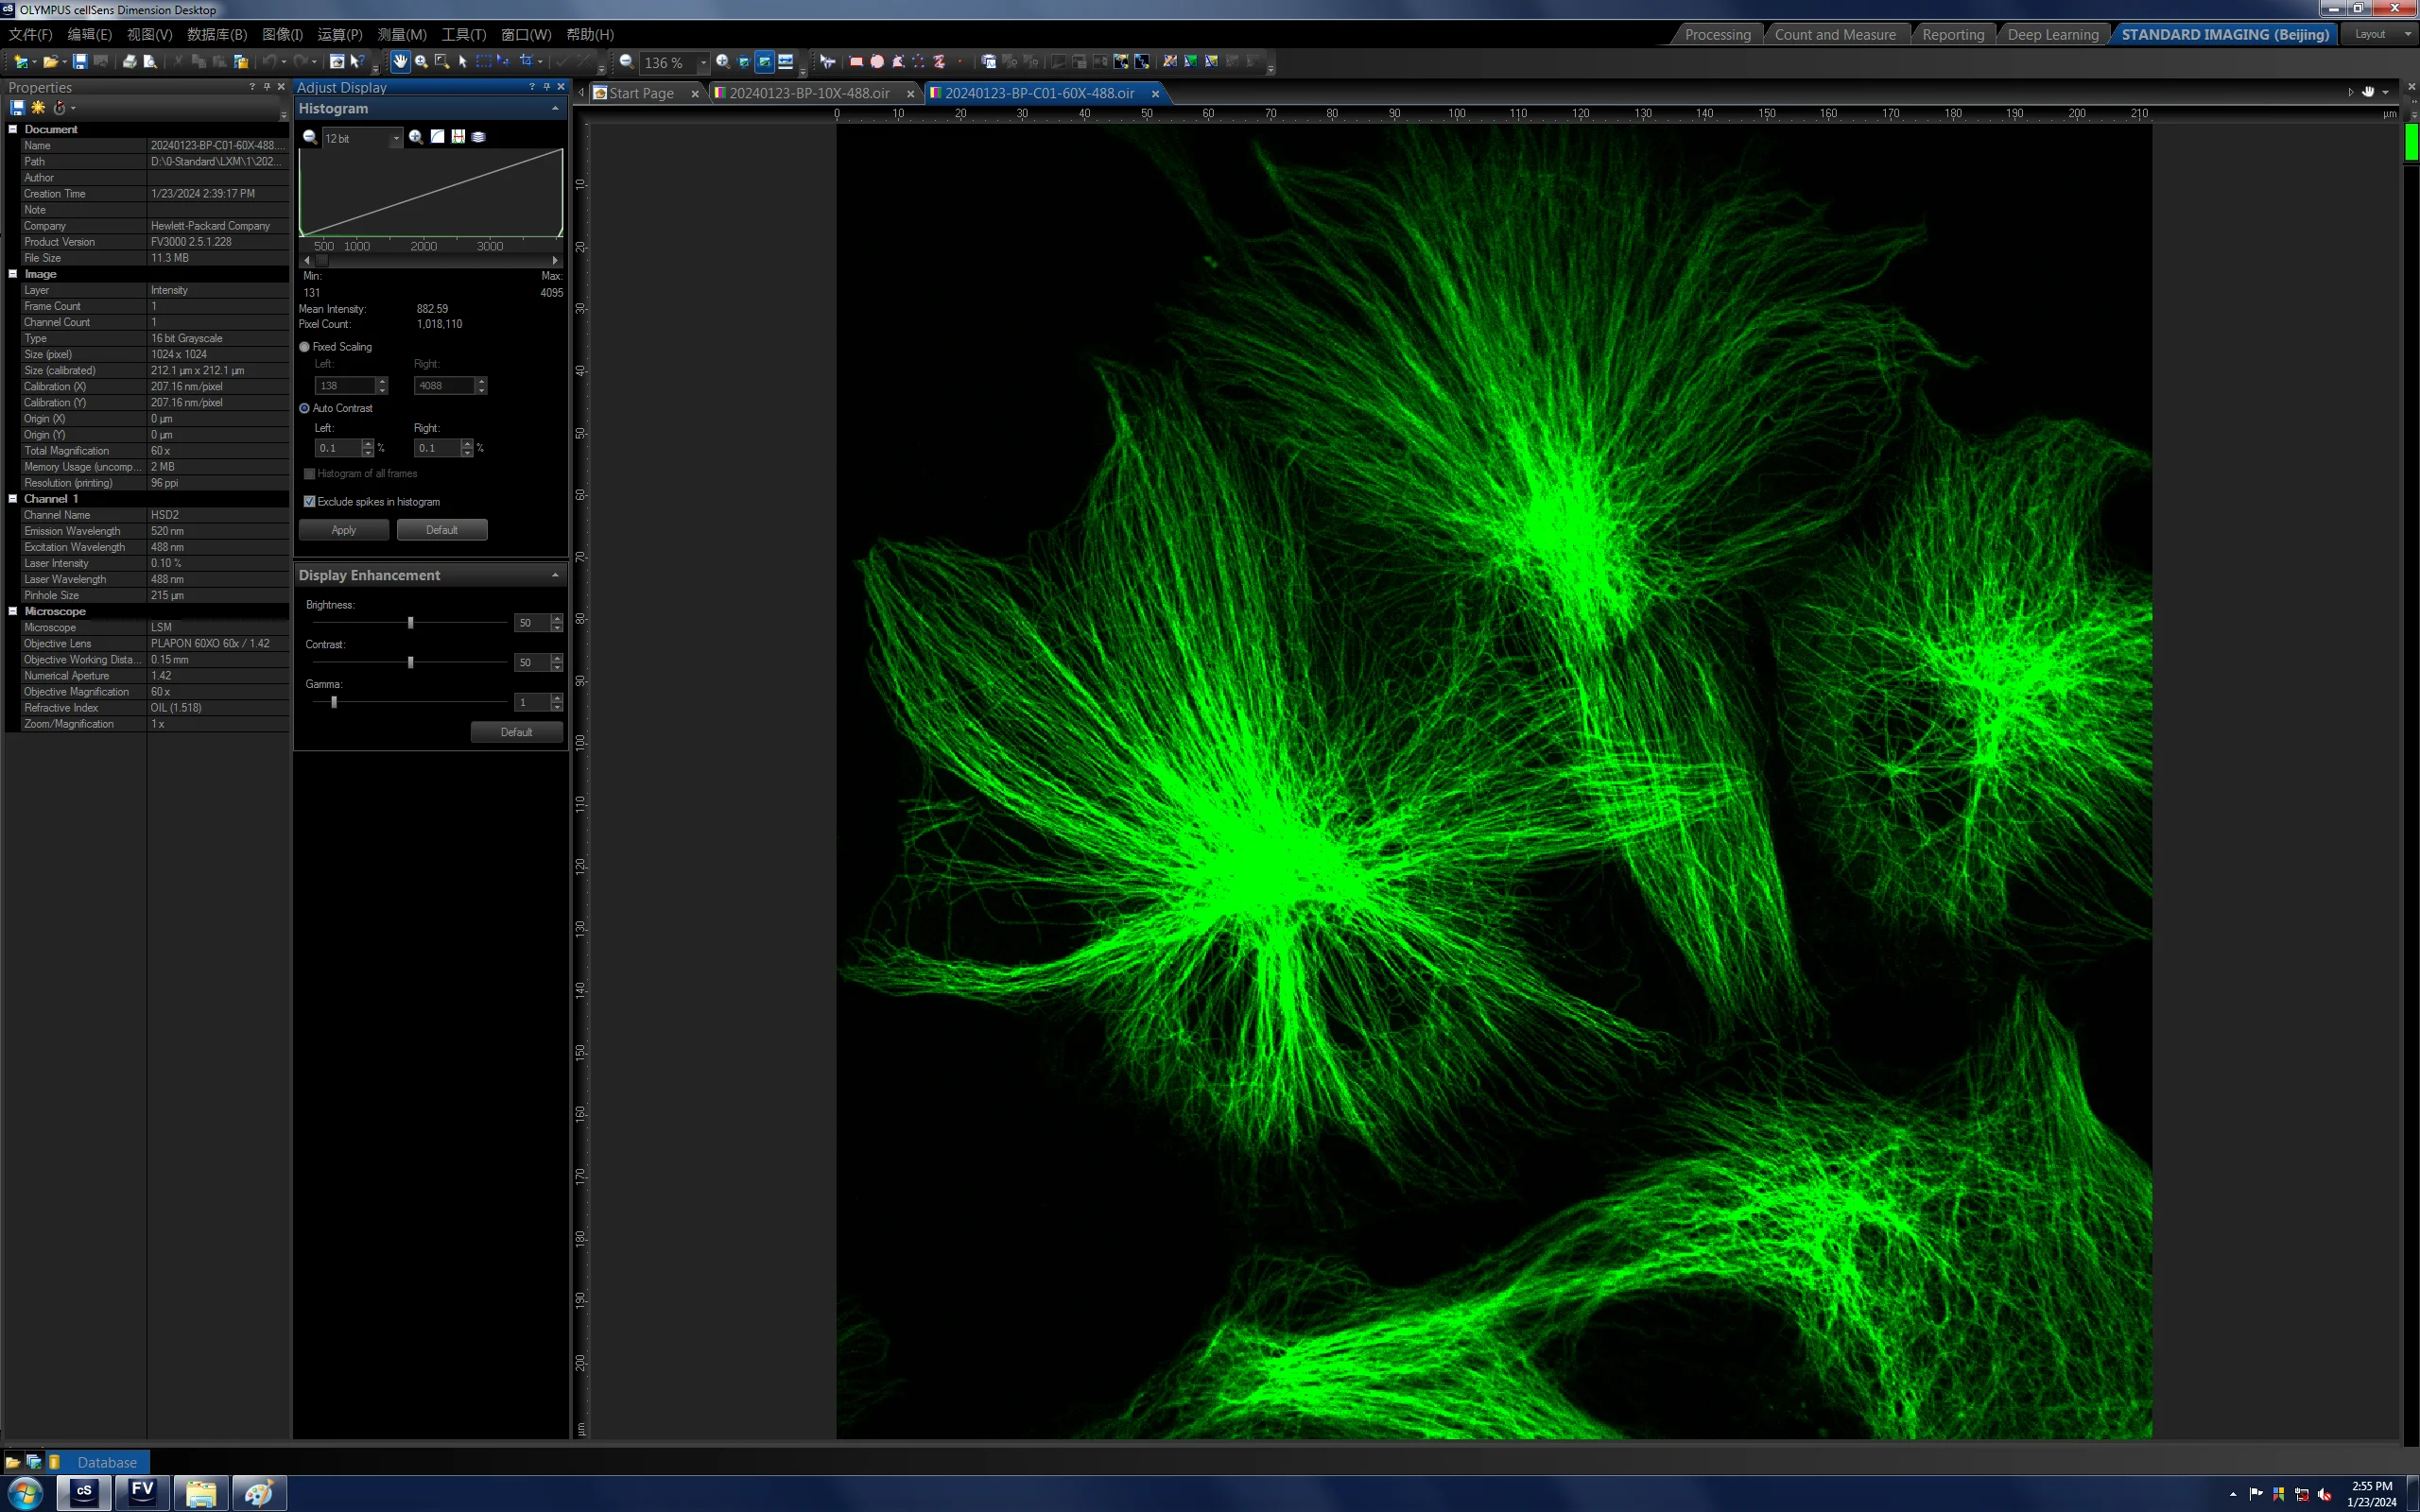Select the Auto Contrast radio button
Viewport: 2420px width, 1512px height.
(305, 408)
